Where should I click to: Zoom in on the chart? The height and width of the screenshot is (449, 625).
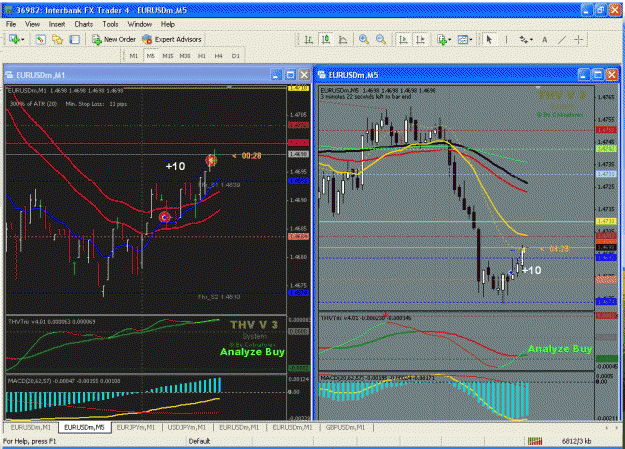click(364, 39)
